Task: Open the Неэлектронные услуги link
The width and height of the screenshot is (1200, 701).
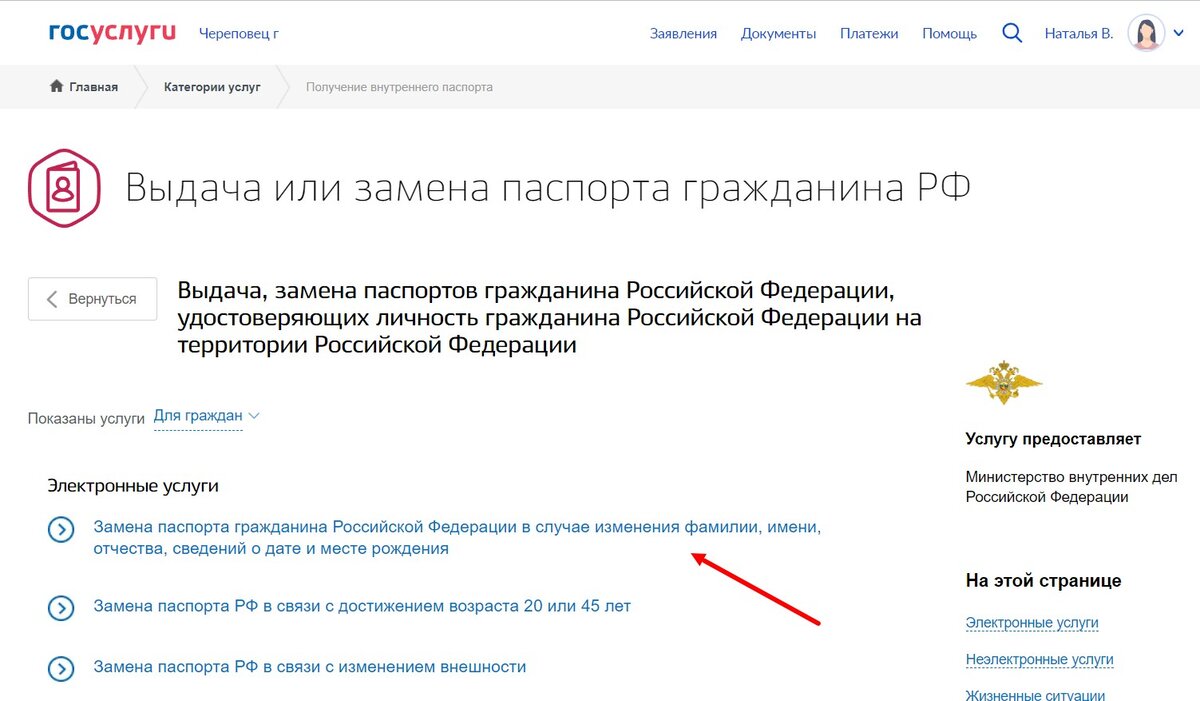Action: [1040, 659]
